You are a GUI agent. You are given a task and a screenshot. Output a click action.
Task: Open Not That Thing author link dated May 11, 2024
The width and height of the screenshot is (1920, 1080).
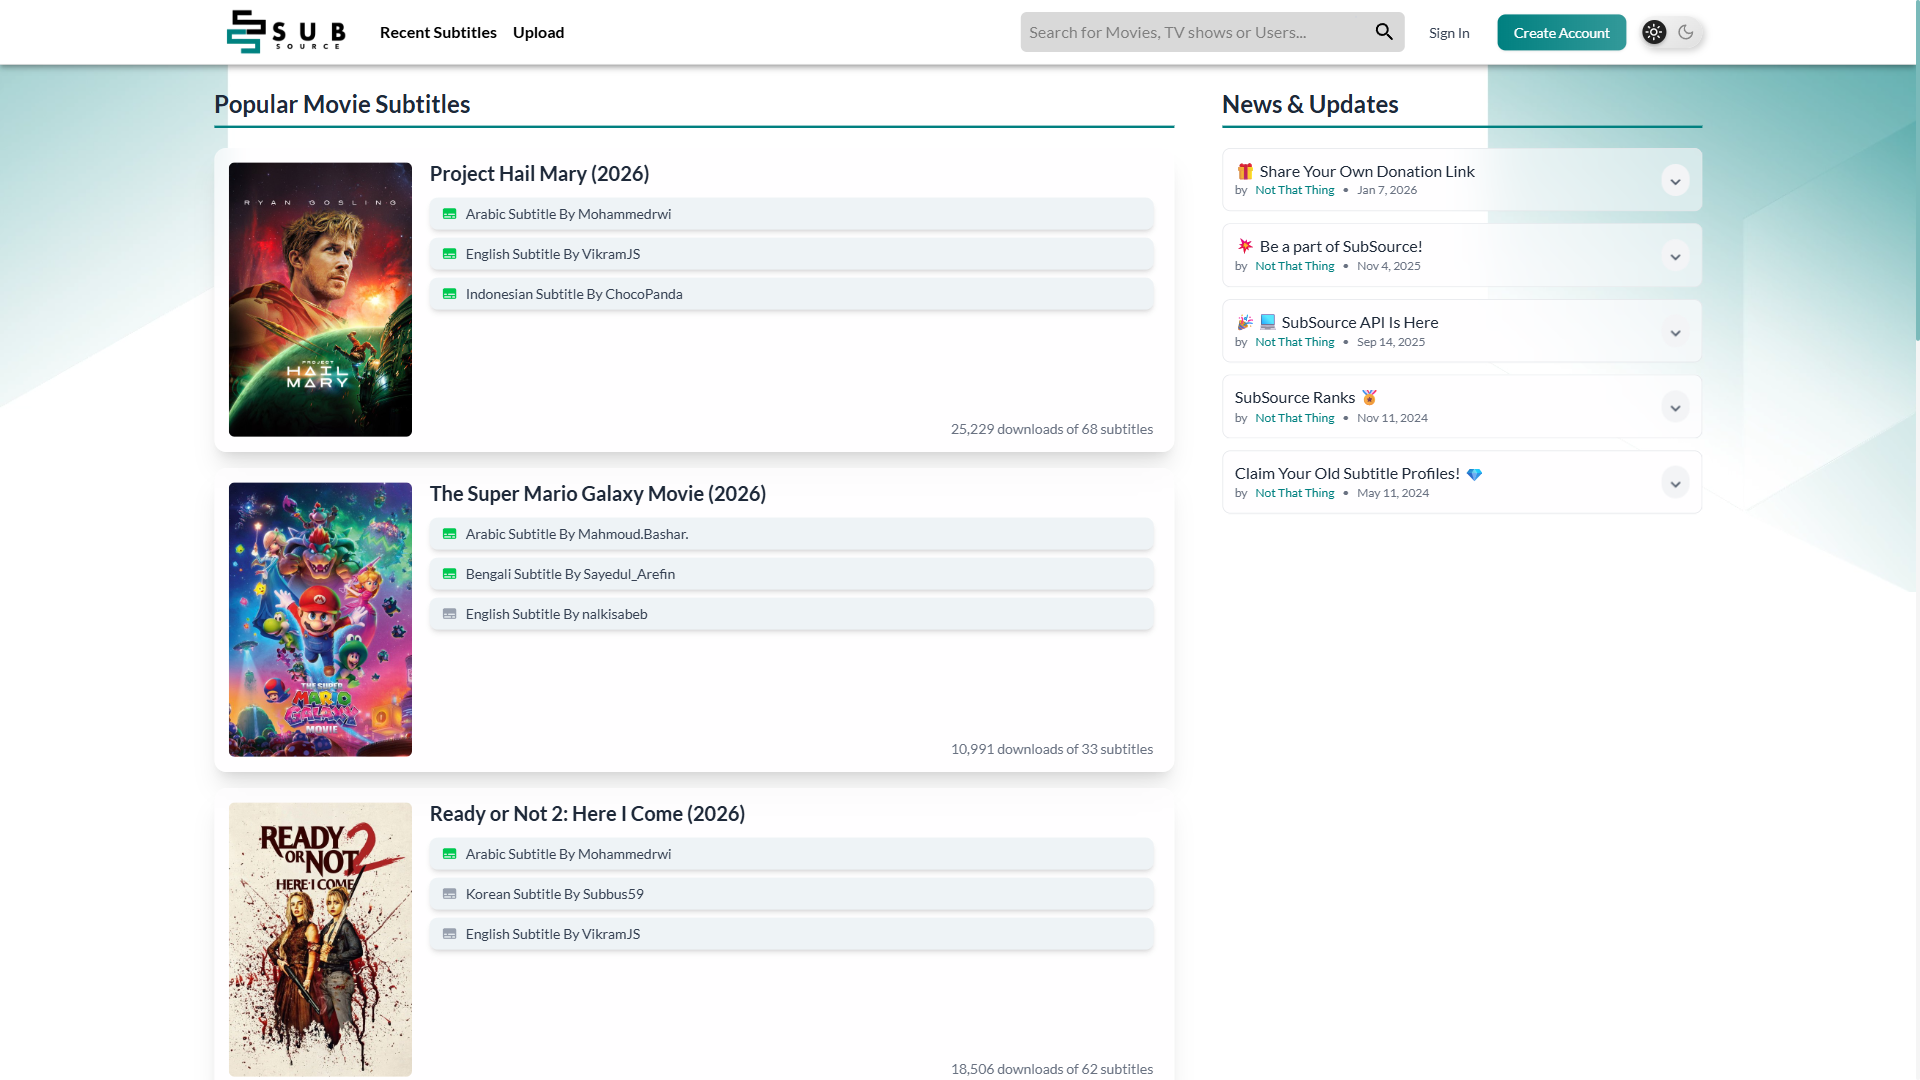tap(1294, 493)
